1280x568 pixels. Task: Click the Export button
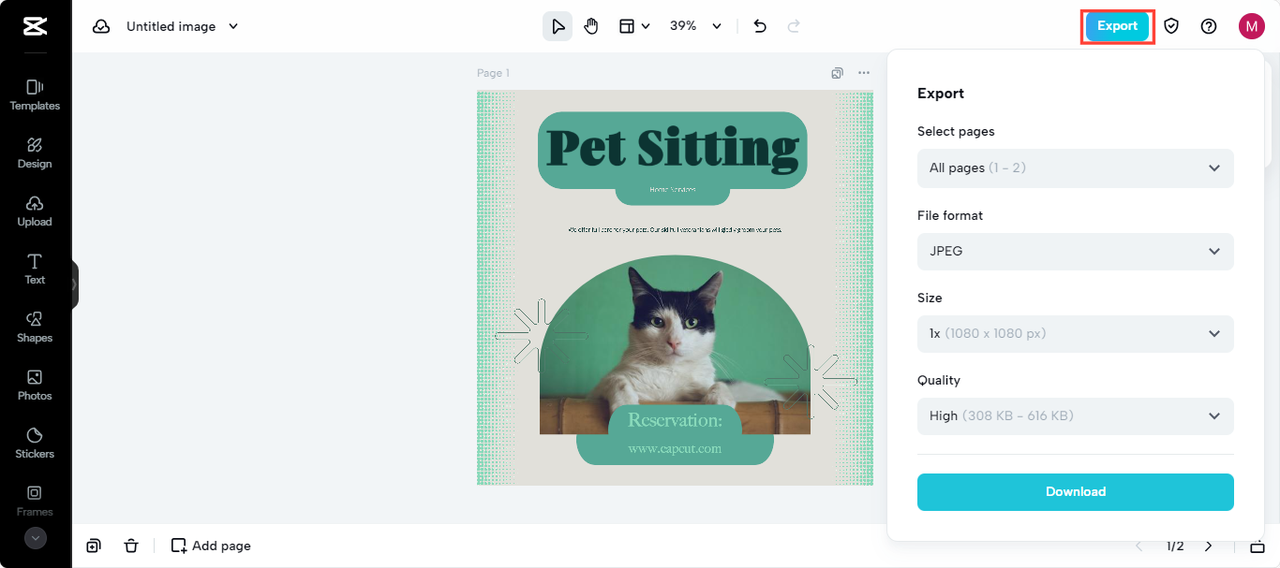pyautogui.click(x=1117, y=26)
